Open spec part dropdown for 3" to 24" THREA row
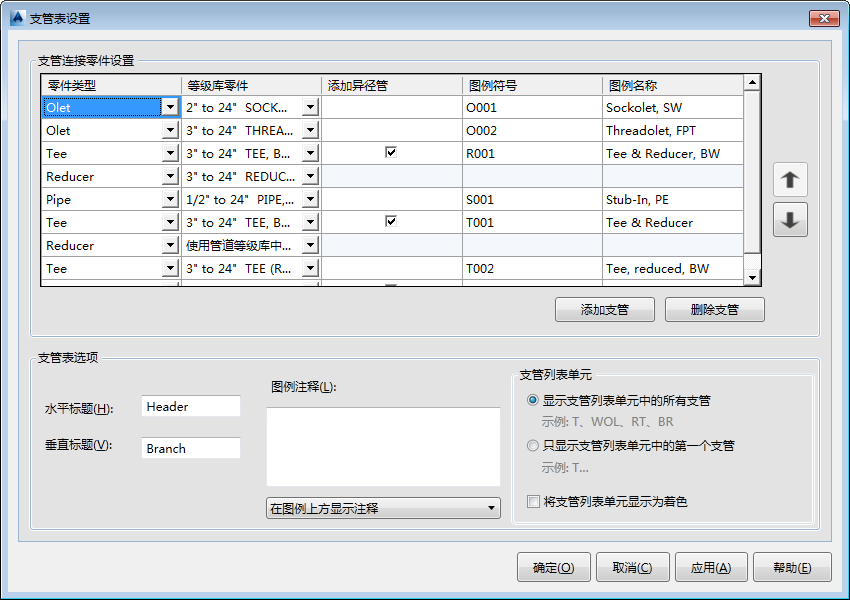 coord(310,130)
